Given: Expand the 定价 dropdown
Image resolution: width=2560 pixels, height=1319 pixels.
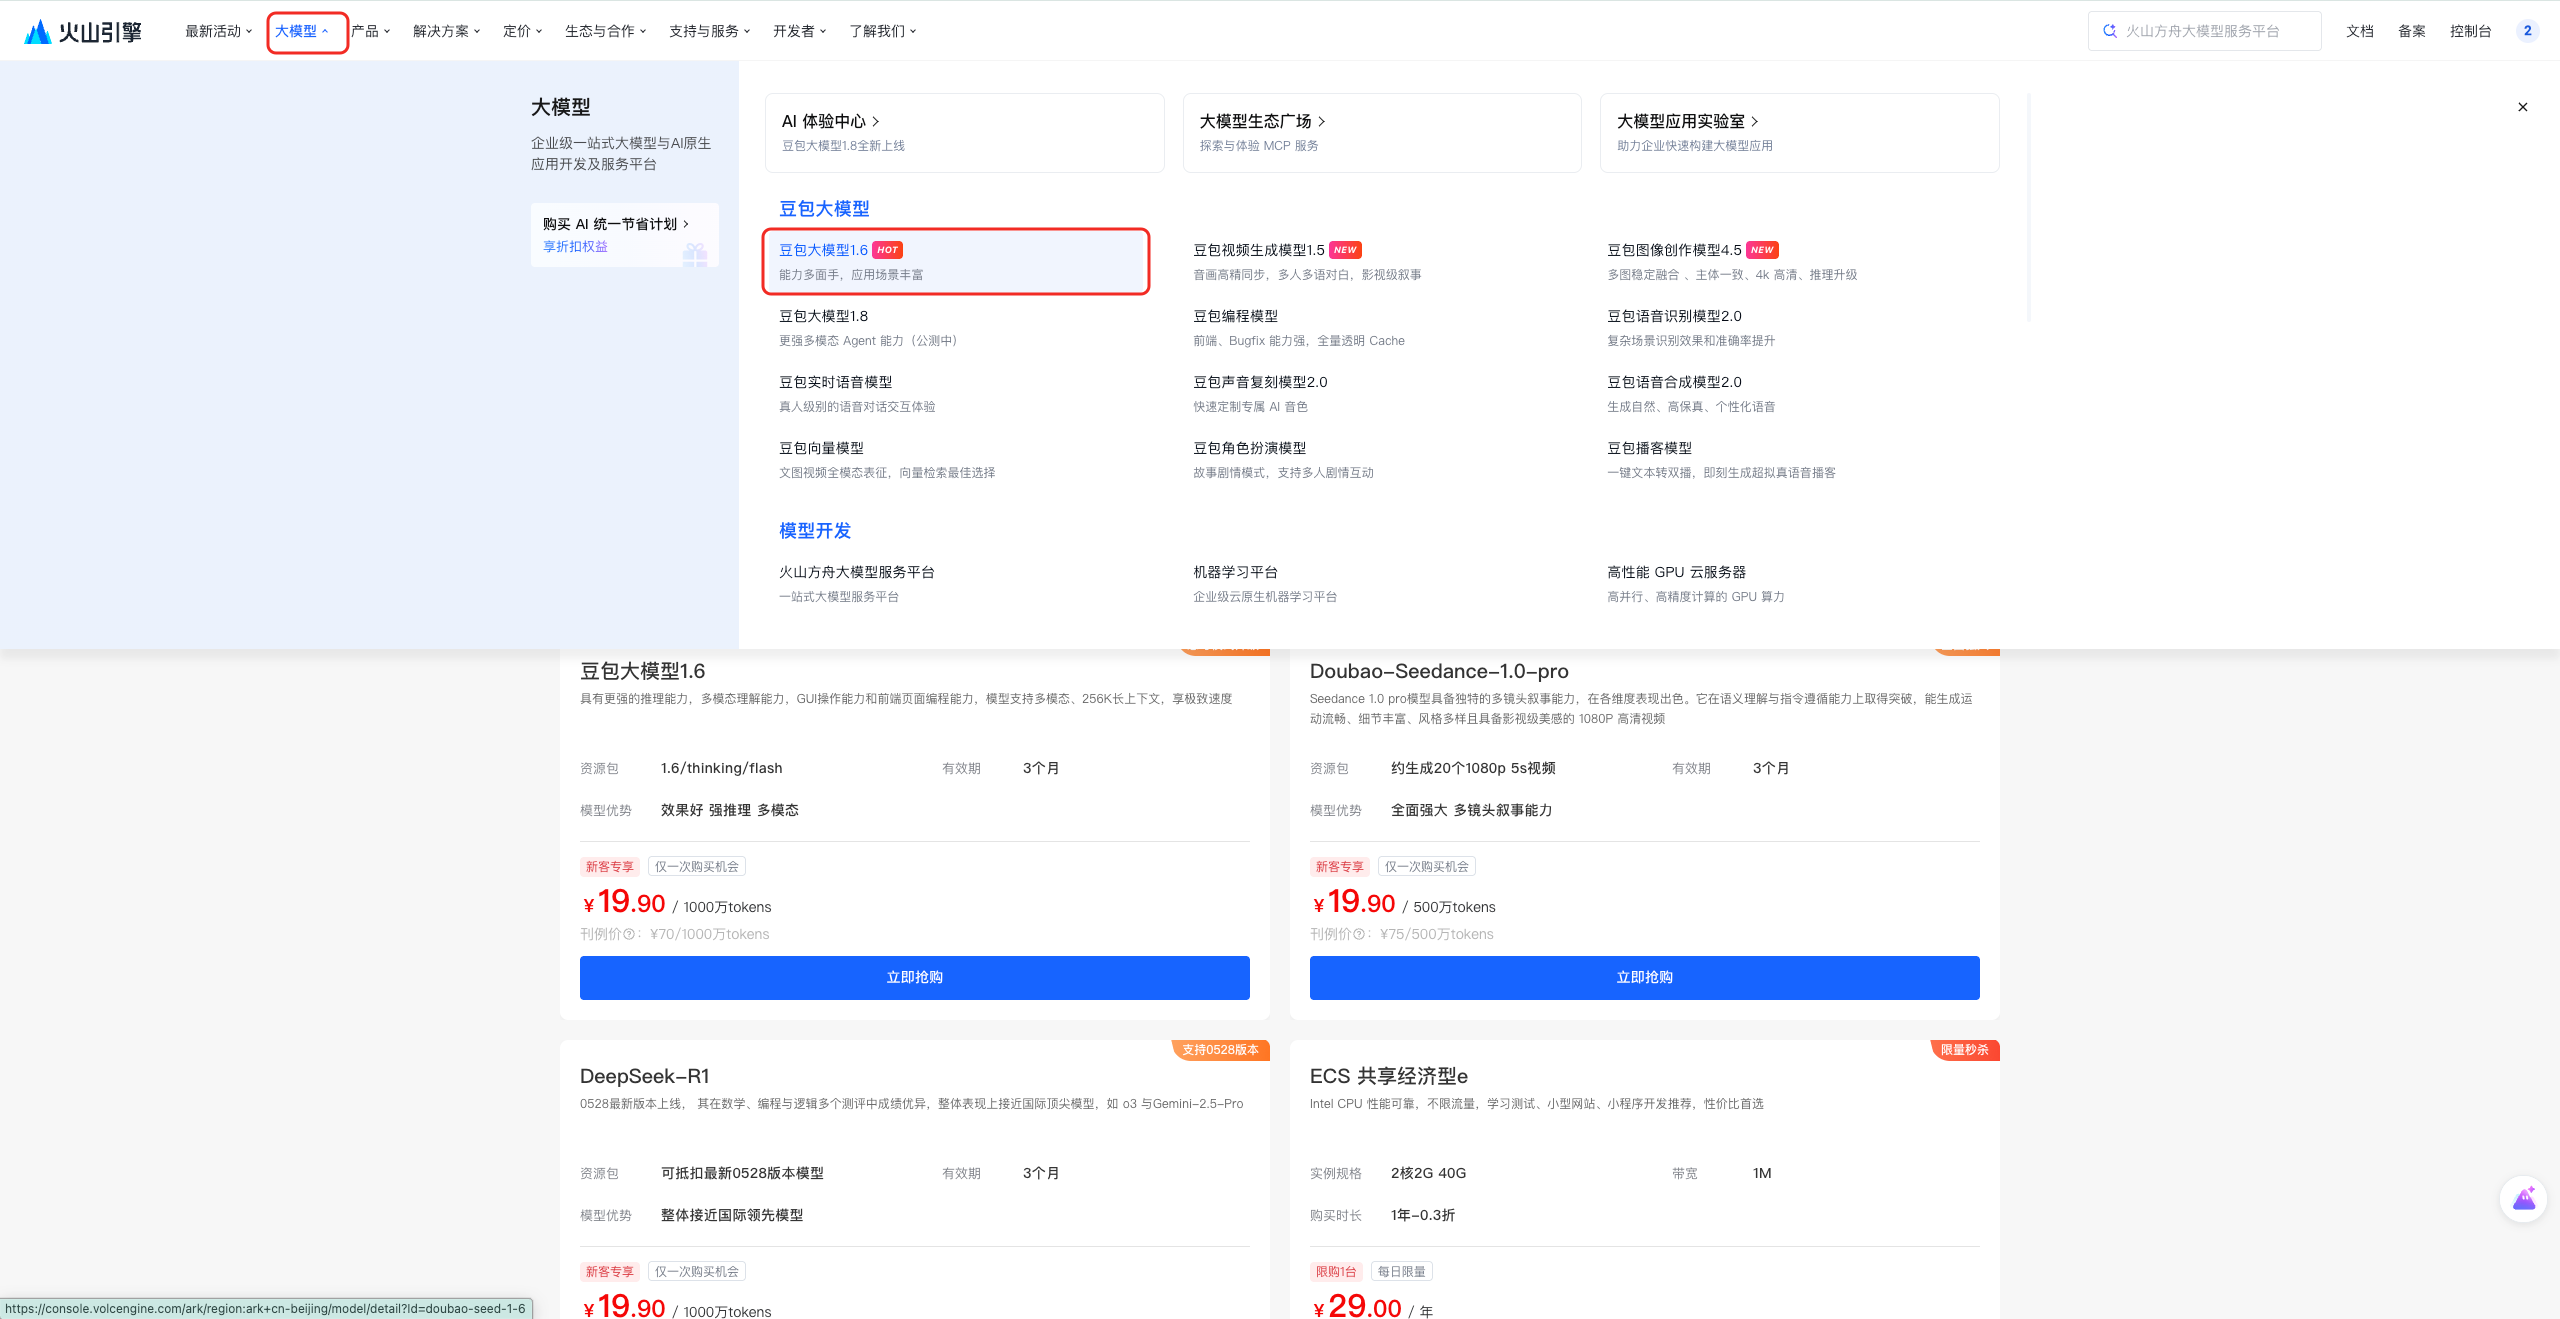Looking at the screenshot, I should (x=521, y=30).
